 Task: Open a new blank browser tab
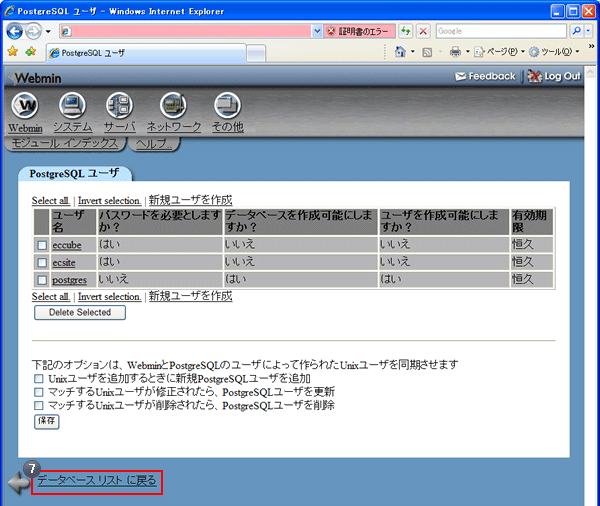[x=256, y=53]
